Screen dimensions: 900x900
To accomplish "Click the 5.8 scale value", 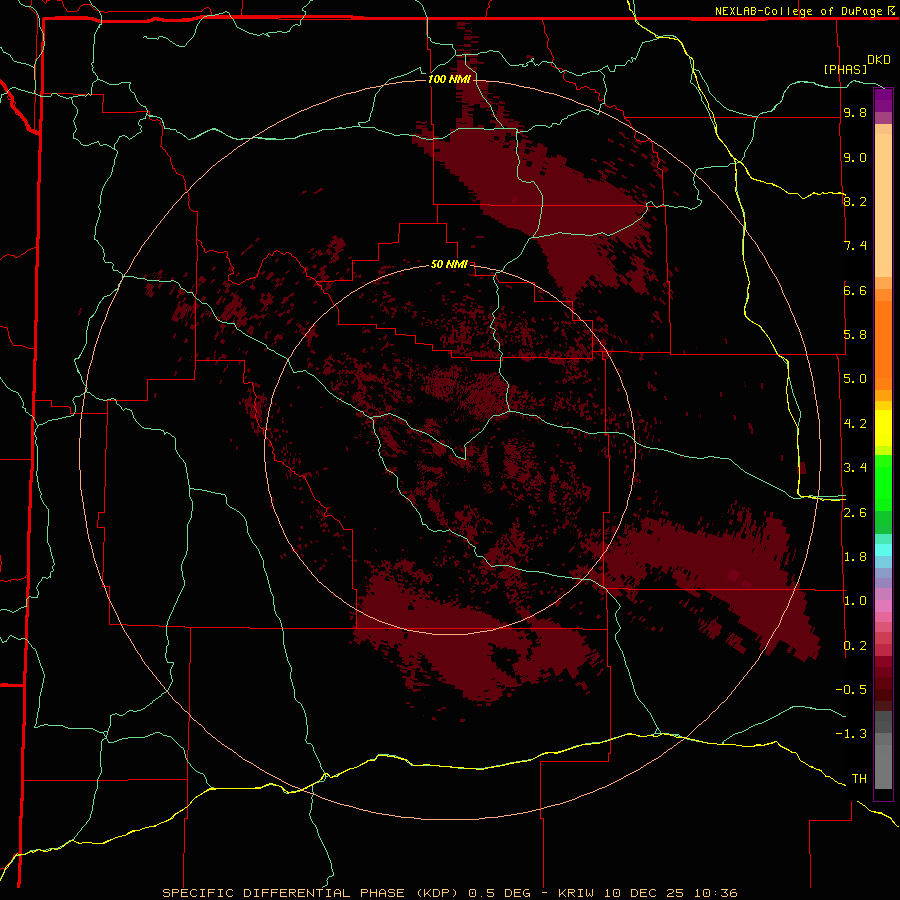I will pos(855,335).
